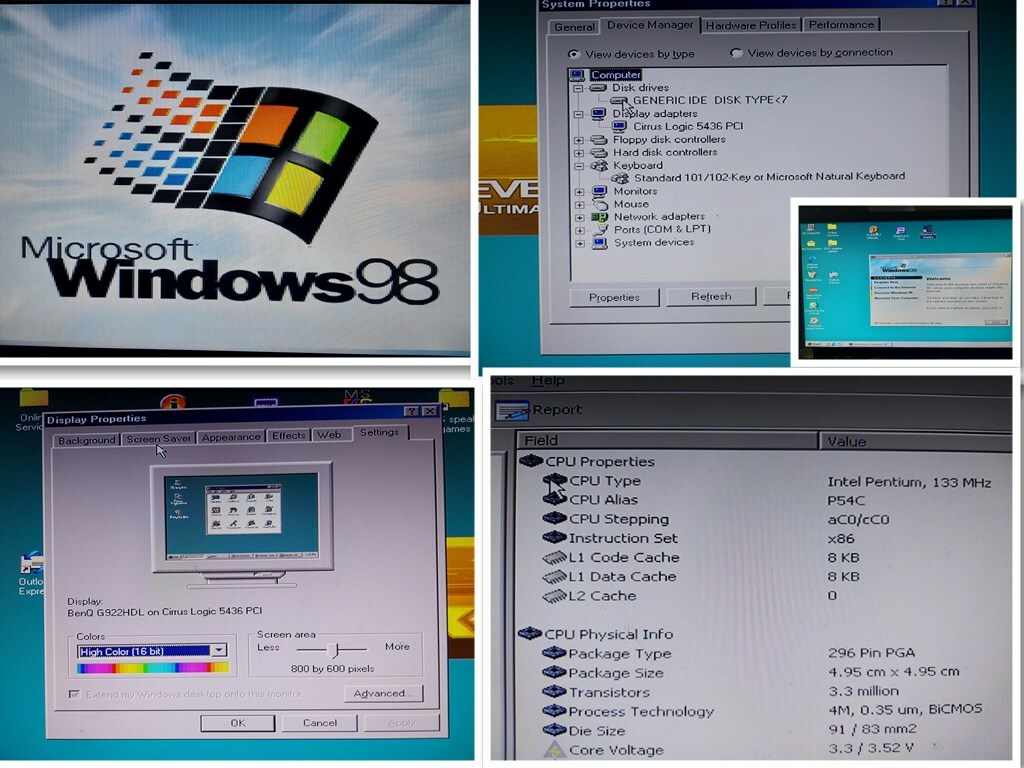Click the Network adapters card icon
The width and height of the screenshot is (1024, 768).
point(600,216)
